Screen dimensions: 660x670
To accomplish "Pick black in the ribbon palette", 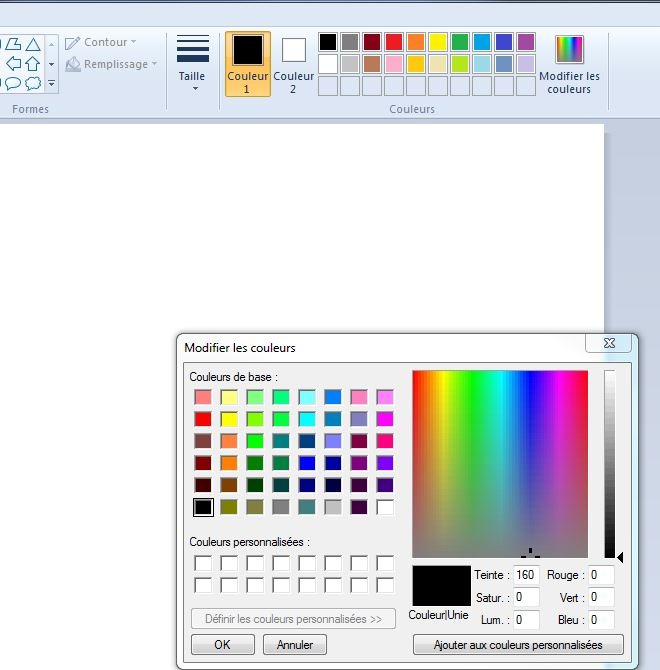I will (x=328, y=42).
